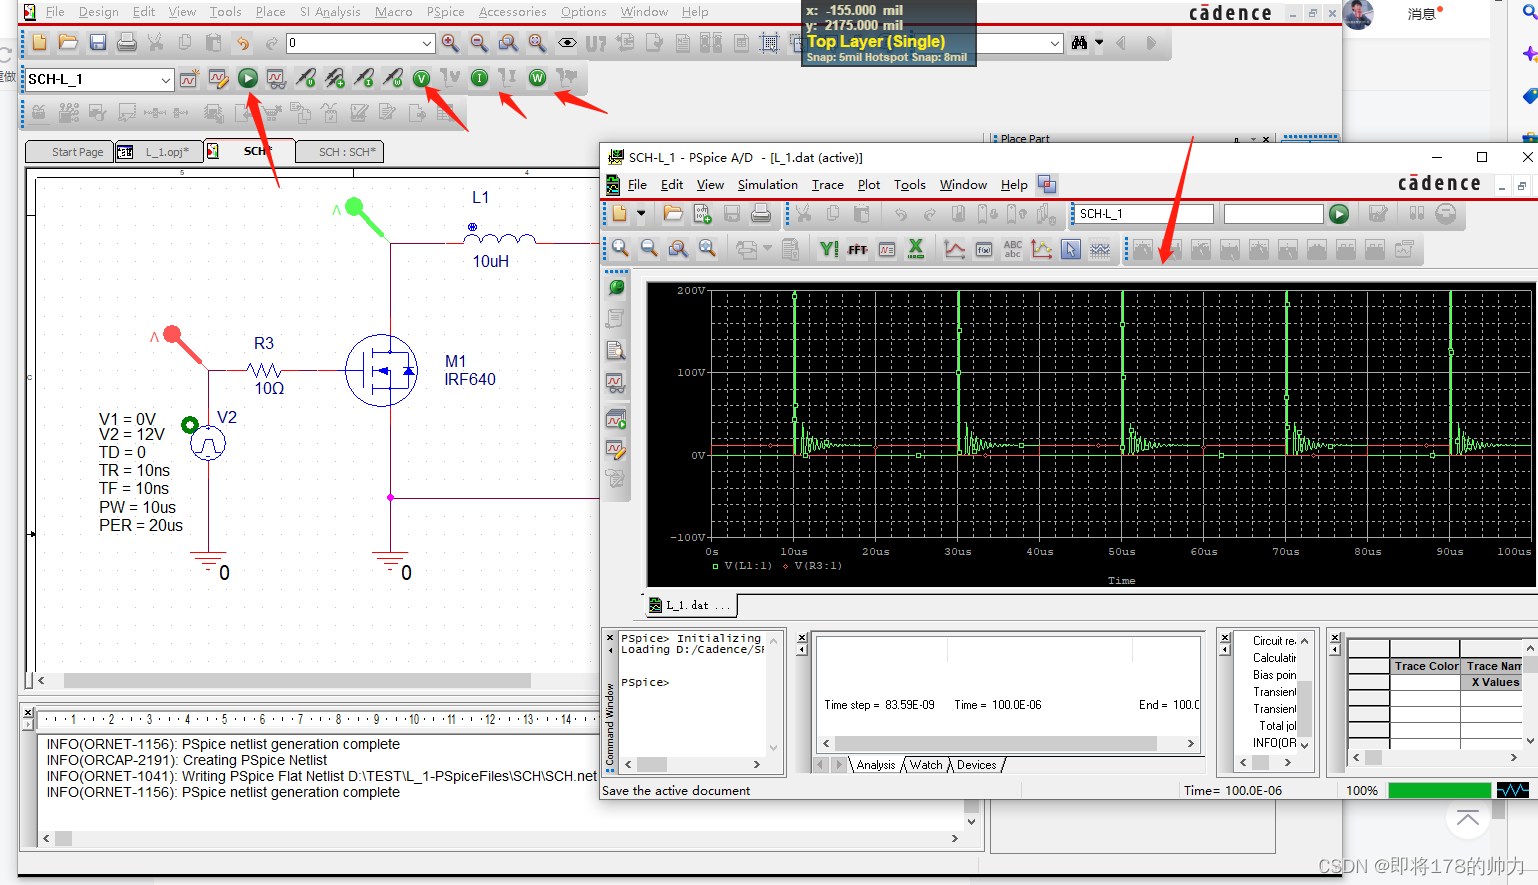Open file in Capture toolbar
Viewport: 1538px width, 885px height.
tap(68, 43)
